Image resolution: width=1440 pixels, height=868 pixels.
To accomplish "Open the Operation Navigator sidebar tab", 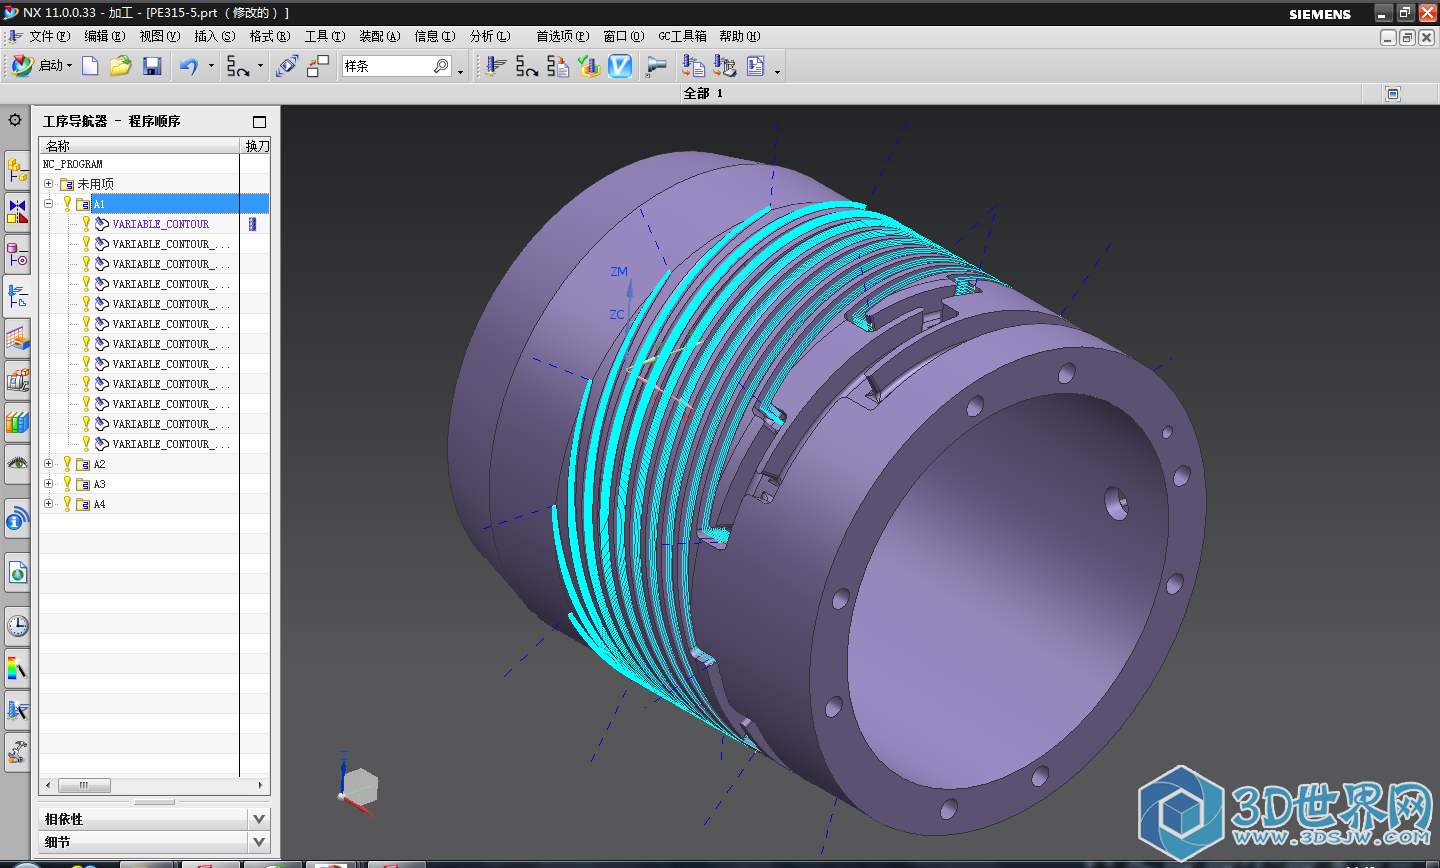I will (x=17, y=296).
